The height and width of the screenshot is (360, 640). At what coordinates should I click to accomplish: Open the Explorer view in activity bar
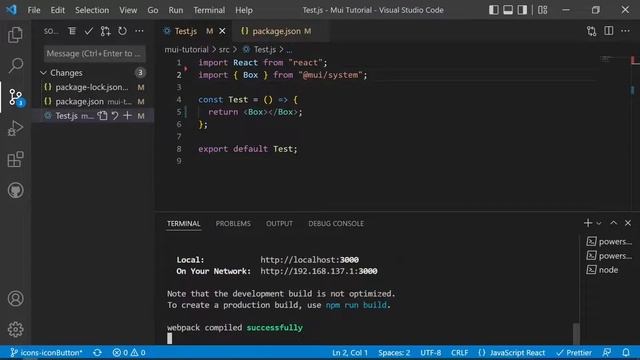(x=16, y=35)
